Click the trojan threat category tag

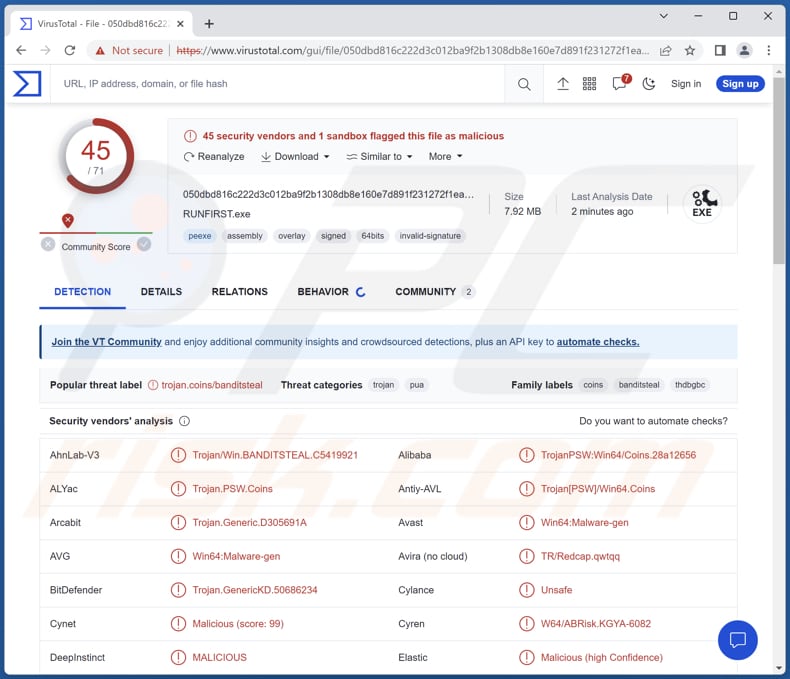383,385
